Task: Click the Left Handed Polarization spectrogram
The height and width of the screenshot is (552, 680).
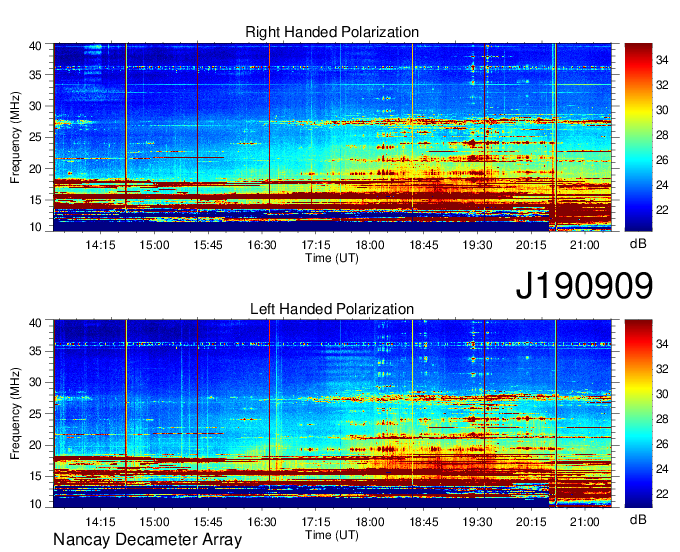Action: [x=332, y=414]
